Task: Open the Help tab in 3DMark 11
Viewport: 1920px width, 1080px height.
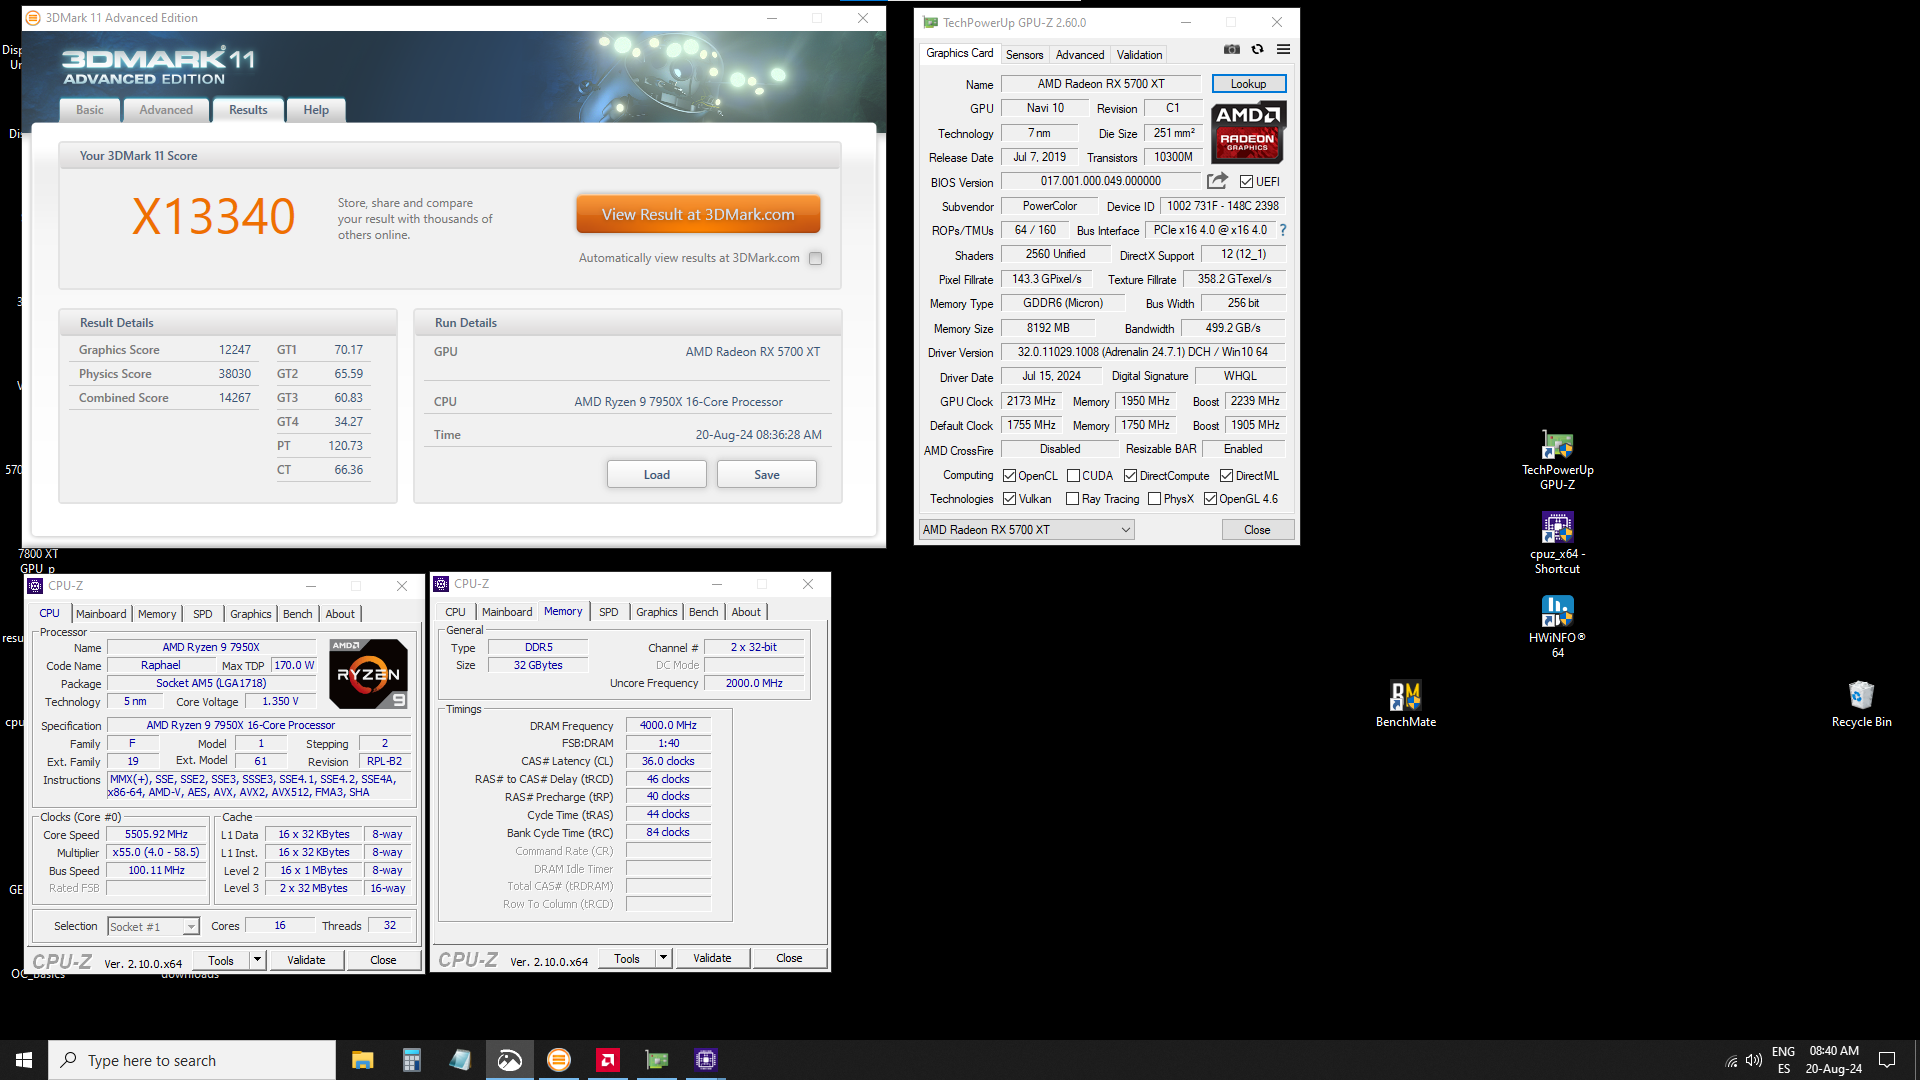Action: pyautogui.click(x=316, y=110)
